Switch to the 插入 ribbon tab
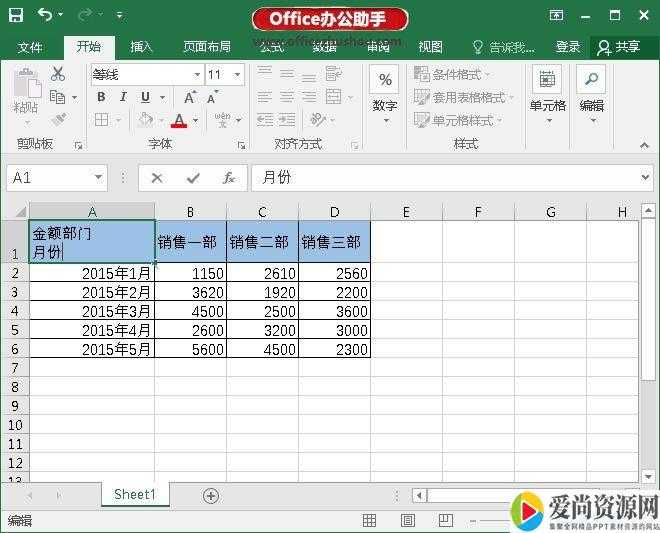660x533 pixels. 142,47
